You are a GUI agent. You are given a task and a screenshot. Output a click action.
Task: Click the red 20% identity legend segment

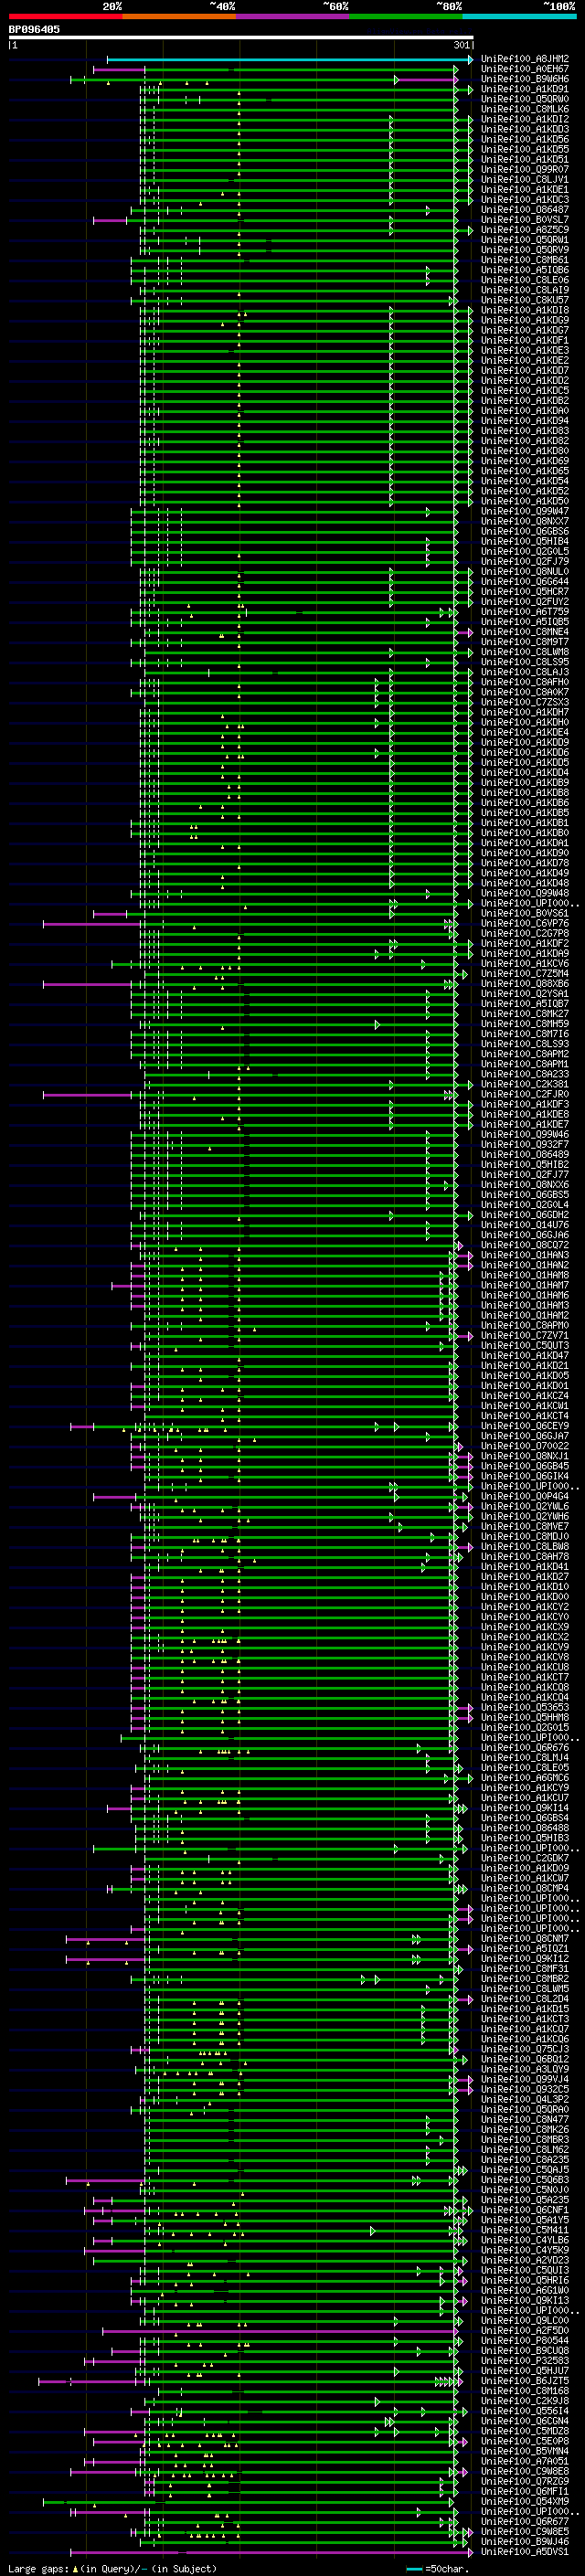65,16
